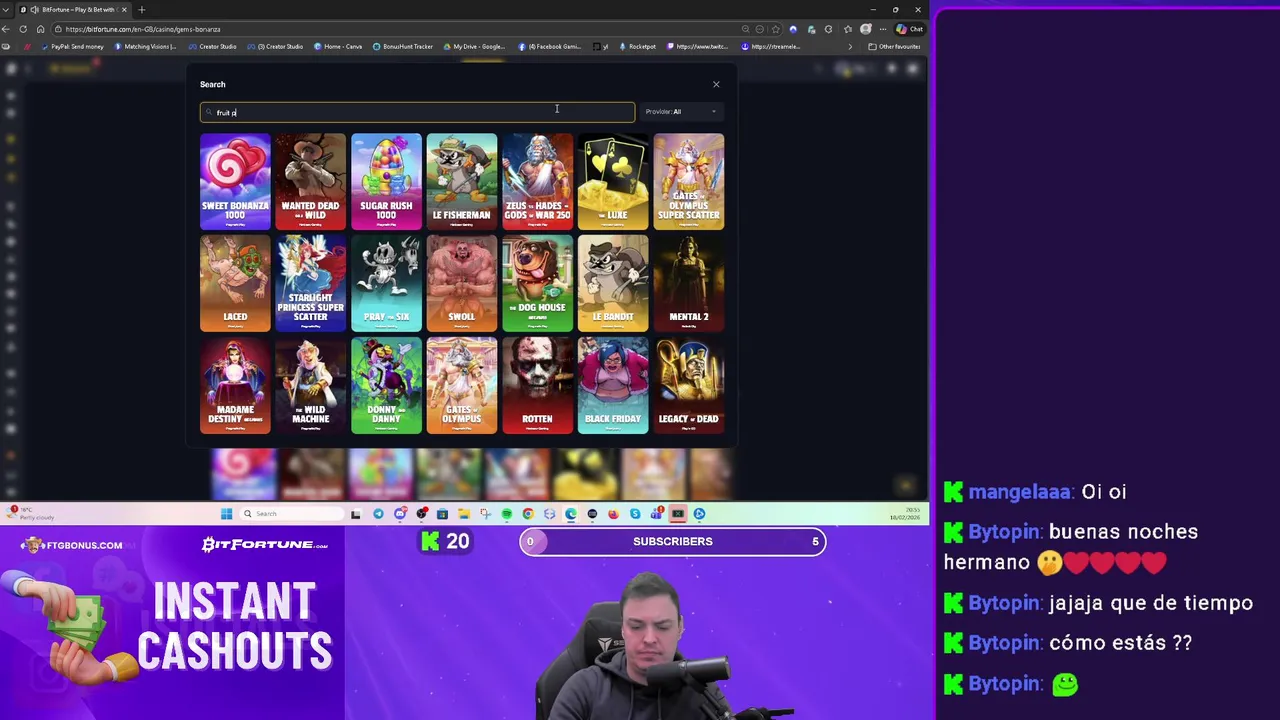The image size is (1280, 720).
Task: Select The Dog House Megaways
Action: coord(537,284)
